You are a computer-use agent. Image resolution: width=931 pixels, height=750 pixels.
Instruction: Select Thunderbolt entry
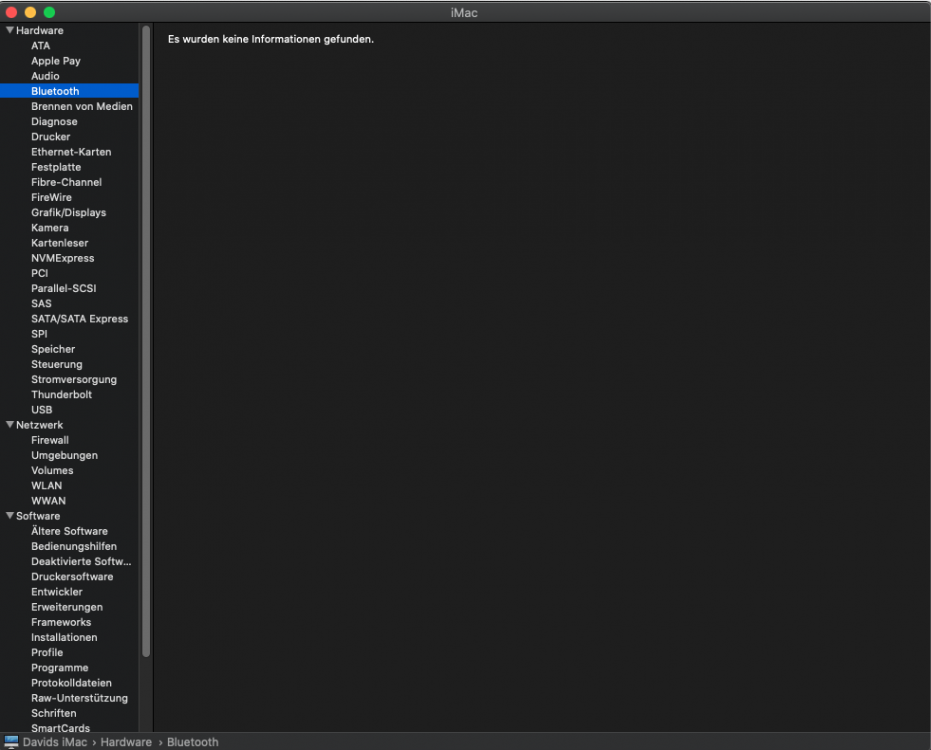coord(61,394)
